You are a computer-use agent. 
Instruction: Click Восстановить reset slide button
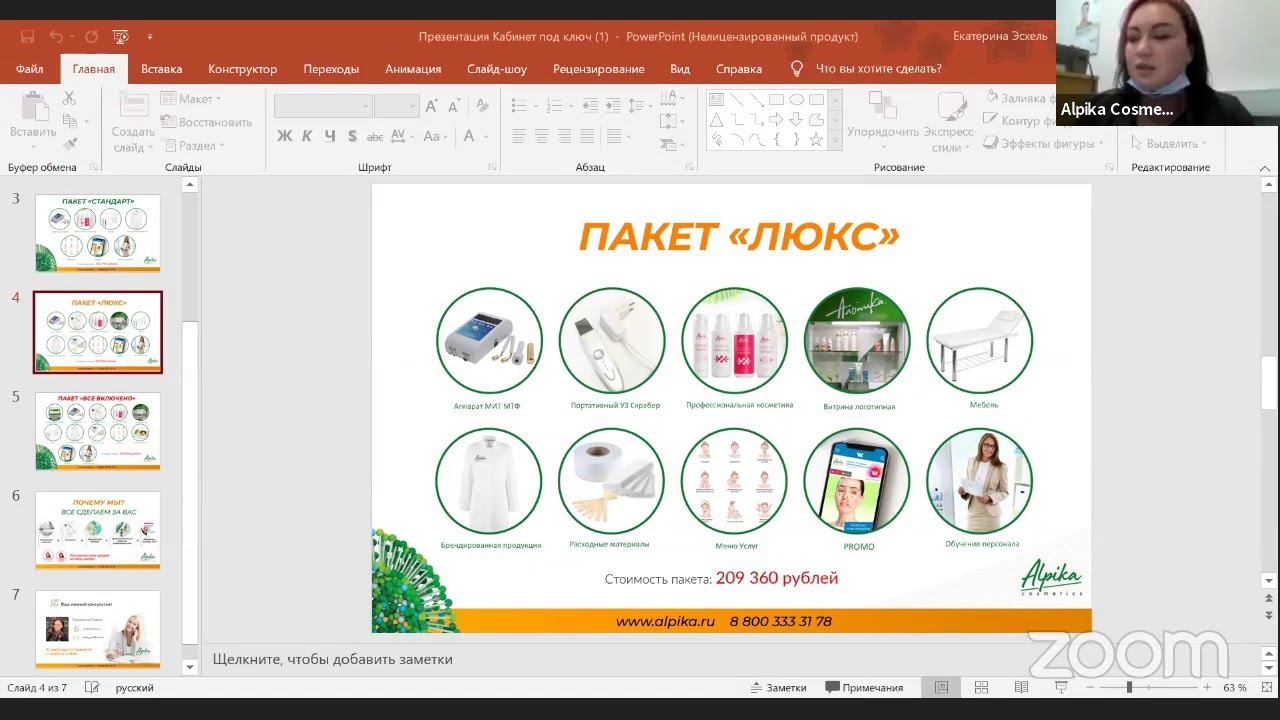207,122
